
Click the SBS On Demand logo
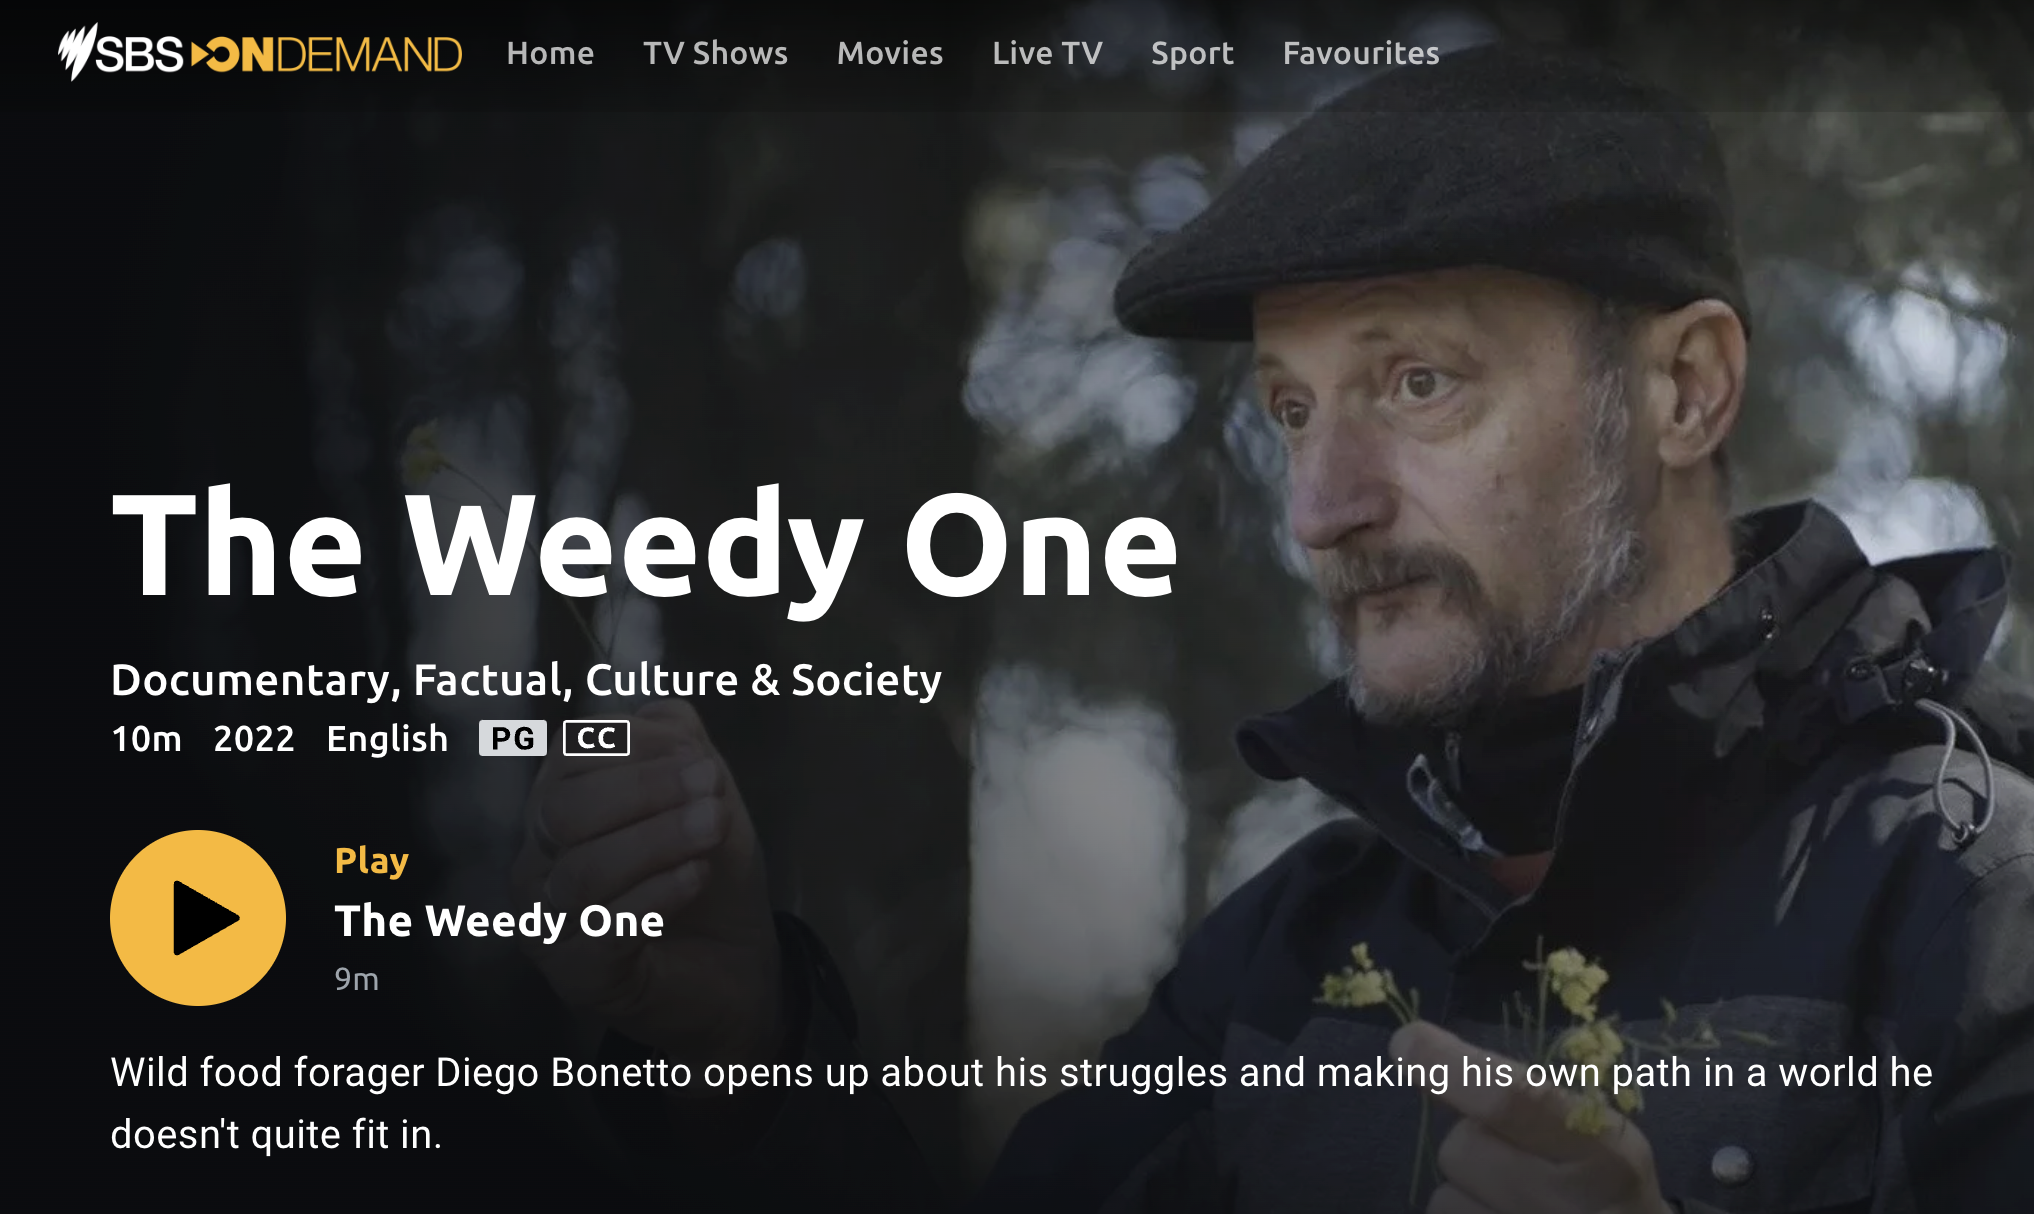click(260, 52)
